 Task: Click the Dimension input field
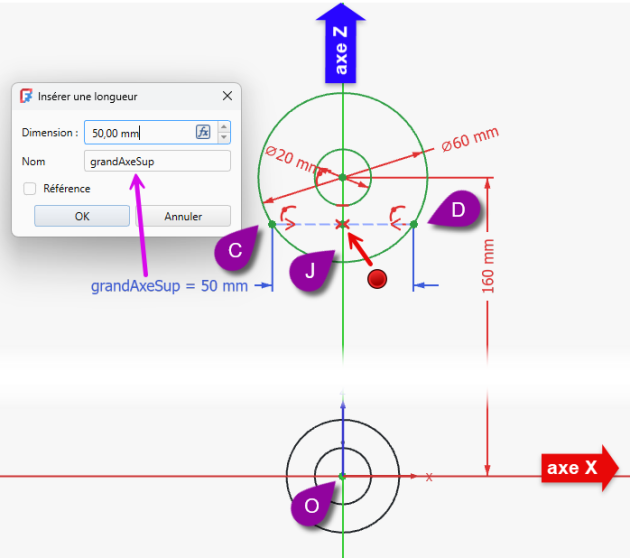[138, 132]
